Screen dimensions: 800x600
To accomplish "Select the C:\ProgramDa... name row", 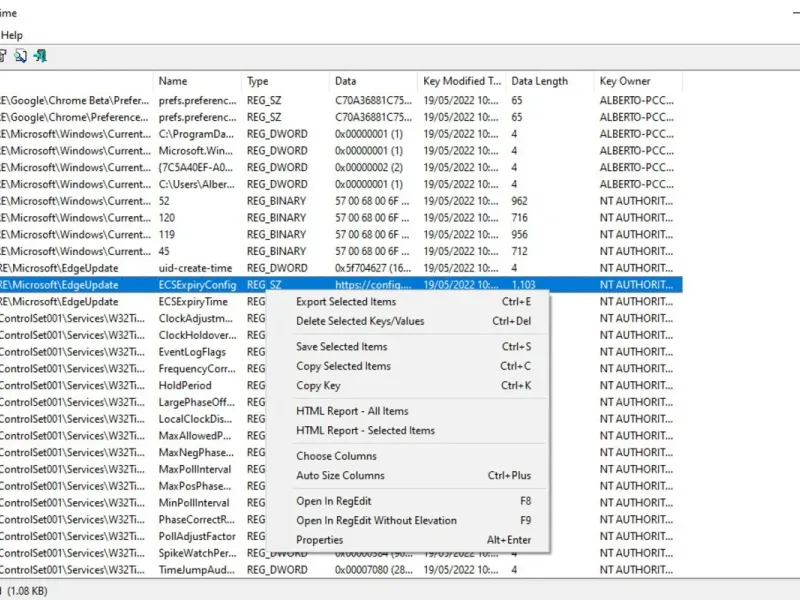I will [x=341, y=134].
